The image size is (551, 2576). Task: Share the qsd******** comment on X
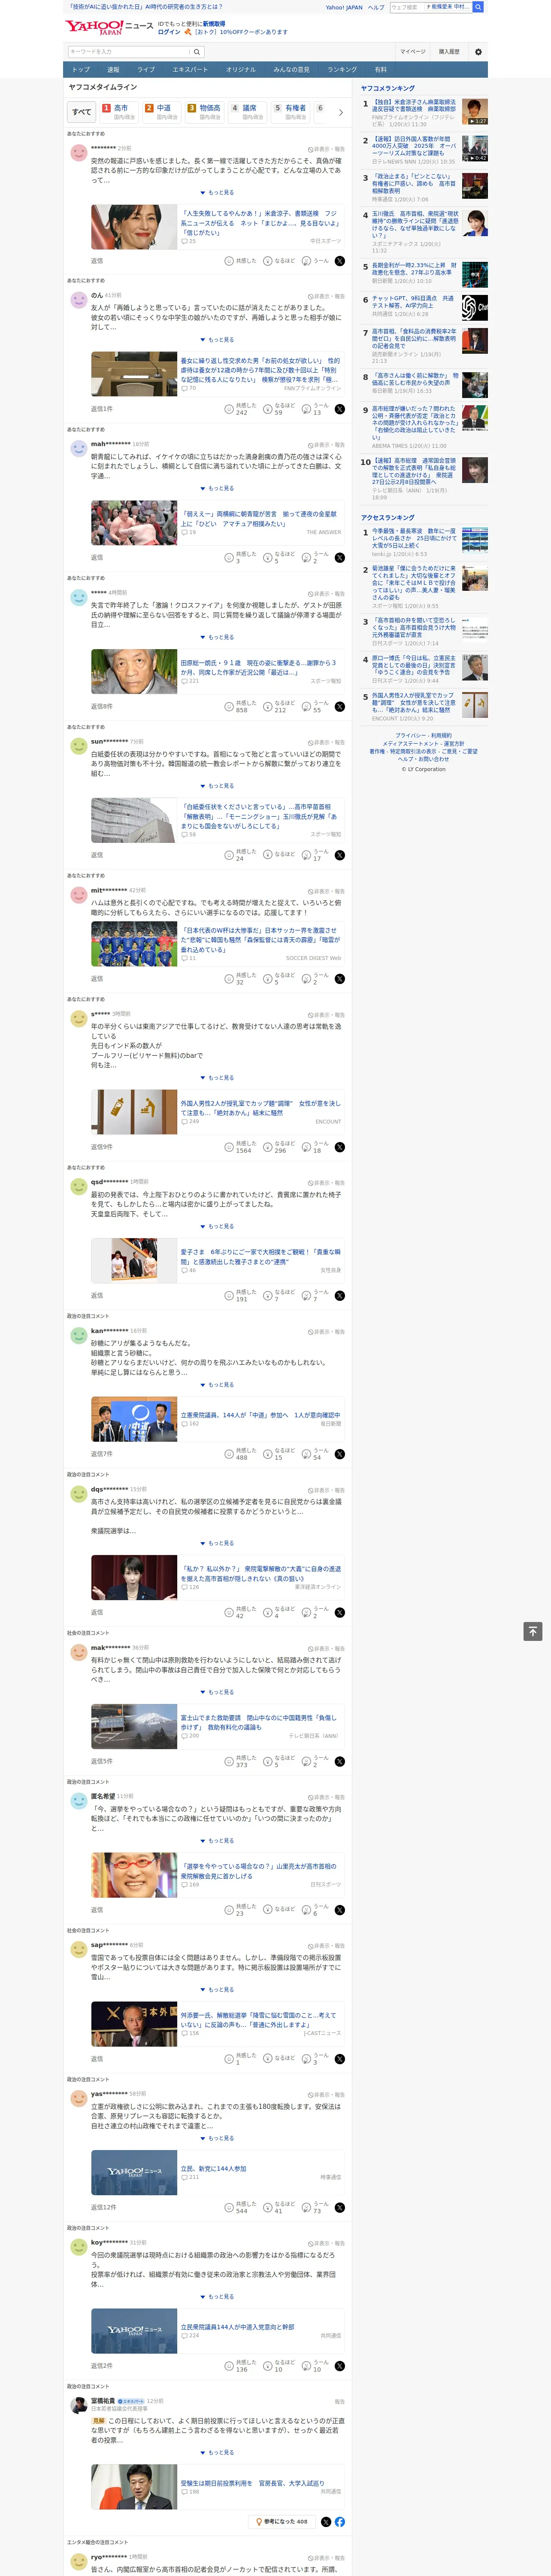pos(340,1296)
